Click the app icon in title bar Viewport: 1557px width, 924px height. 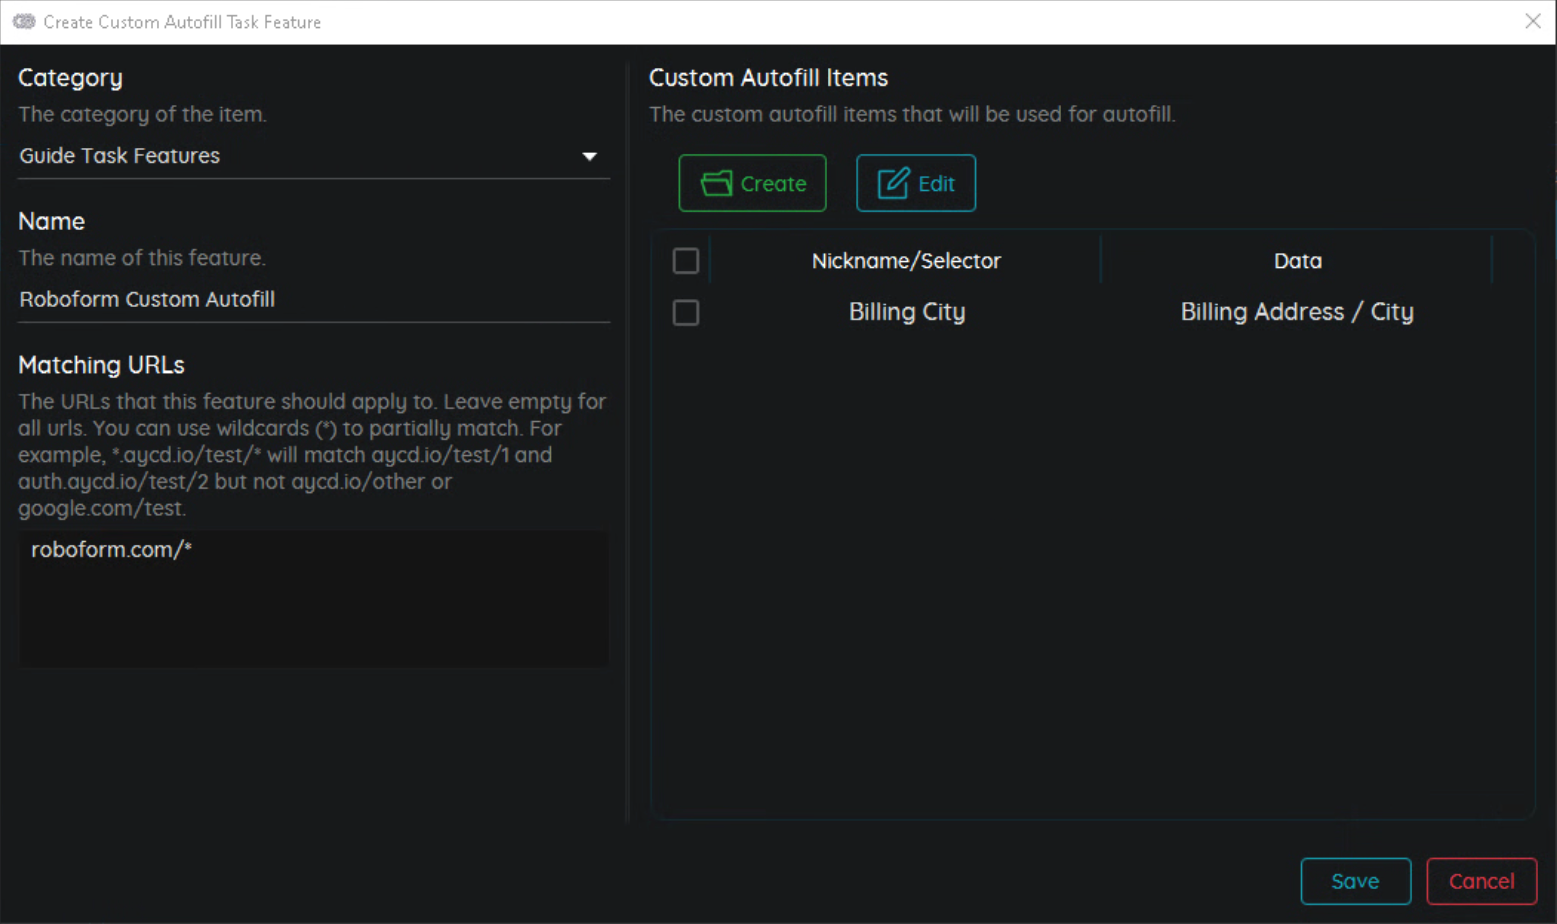pos(24,21)
